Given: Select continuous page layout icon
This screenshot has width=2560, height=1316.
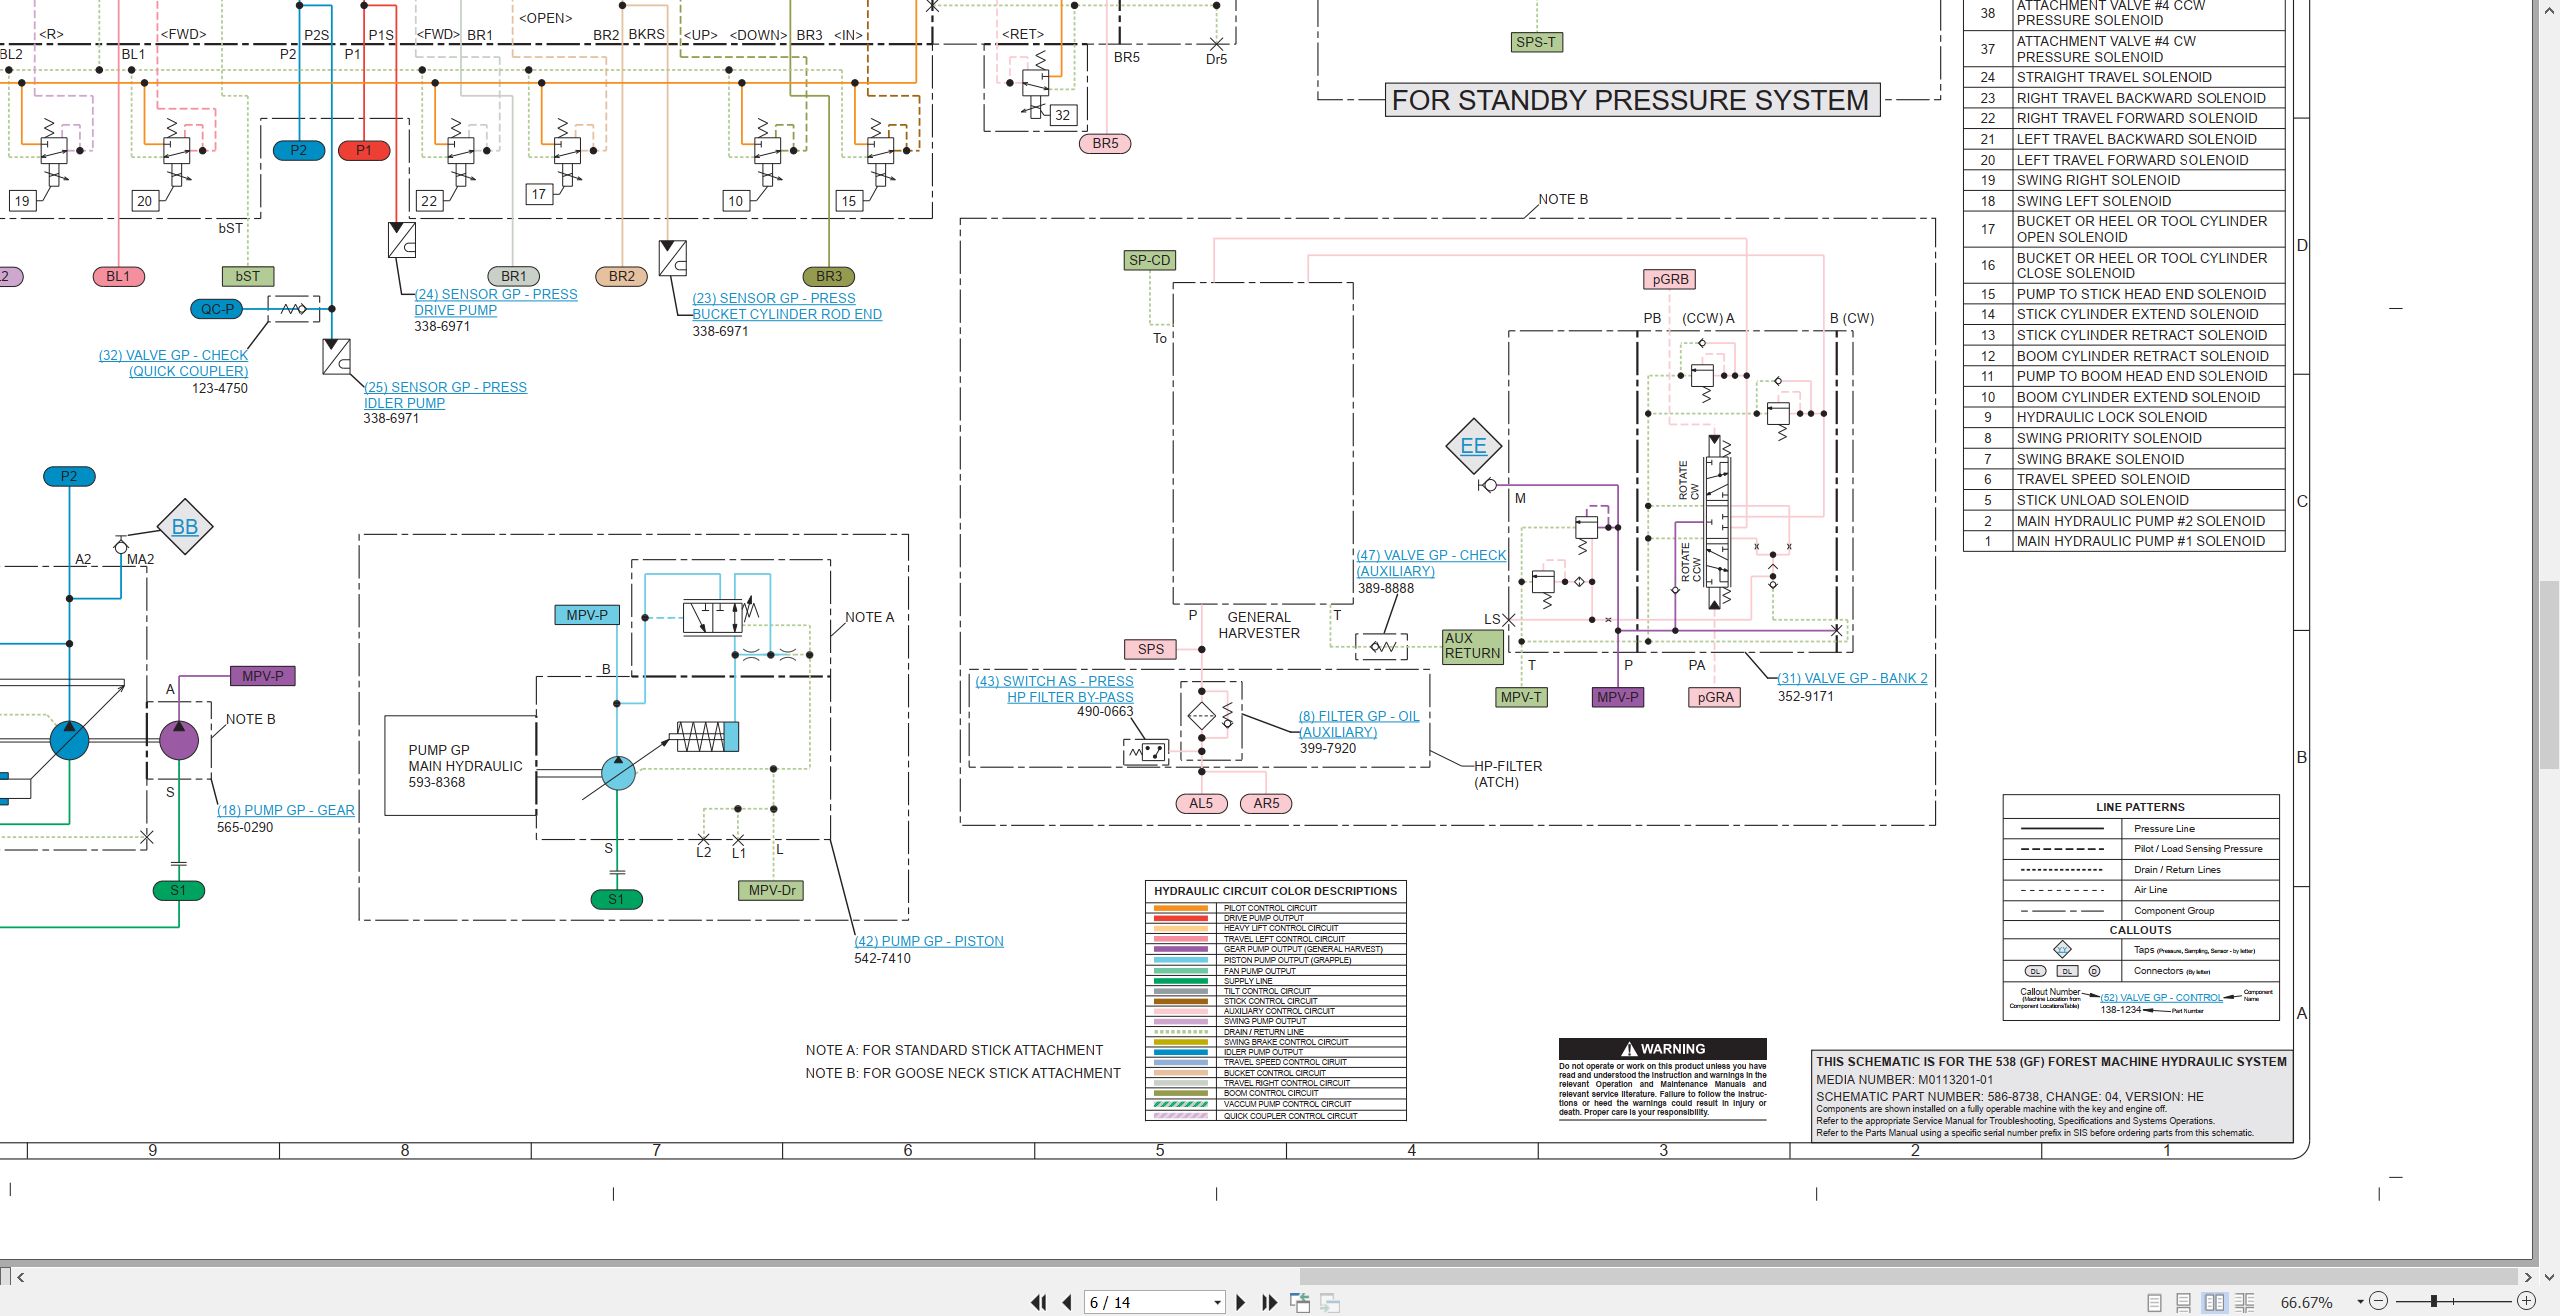Looking at the screenshot, I should (x=2184, y=1303).
